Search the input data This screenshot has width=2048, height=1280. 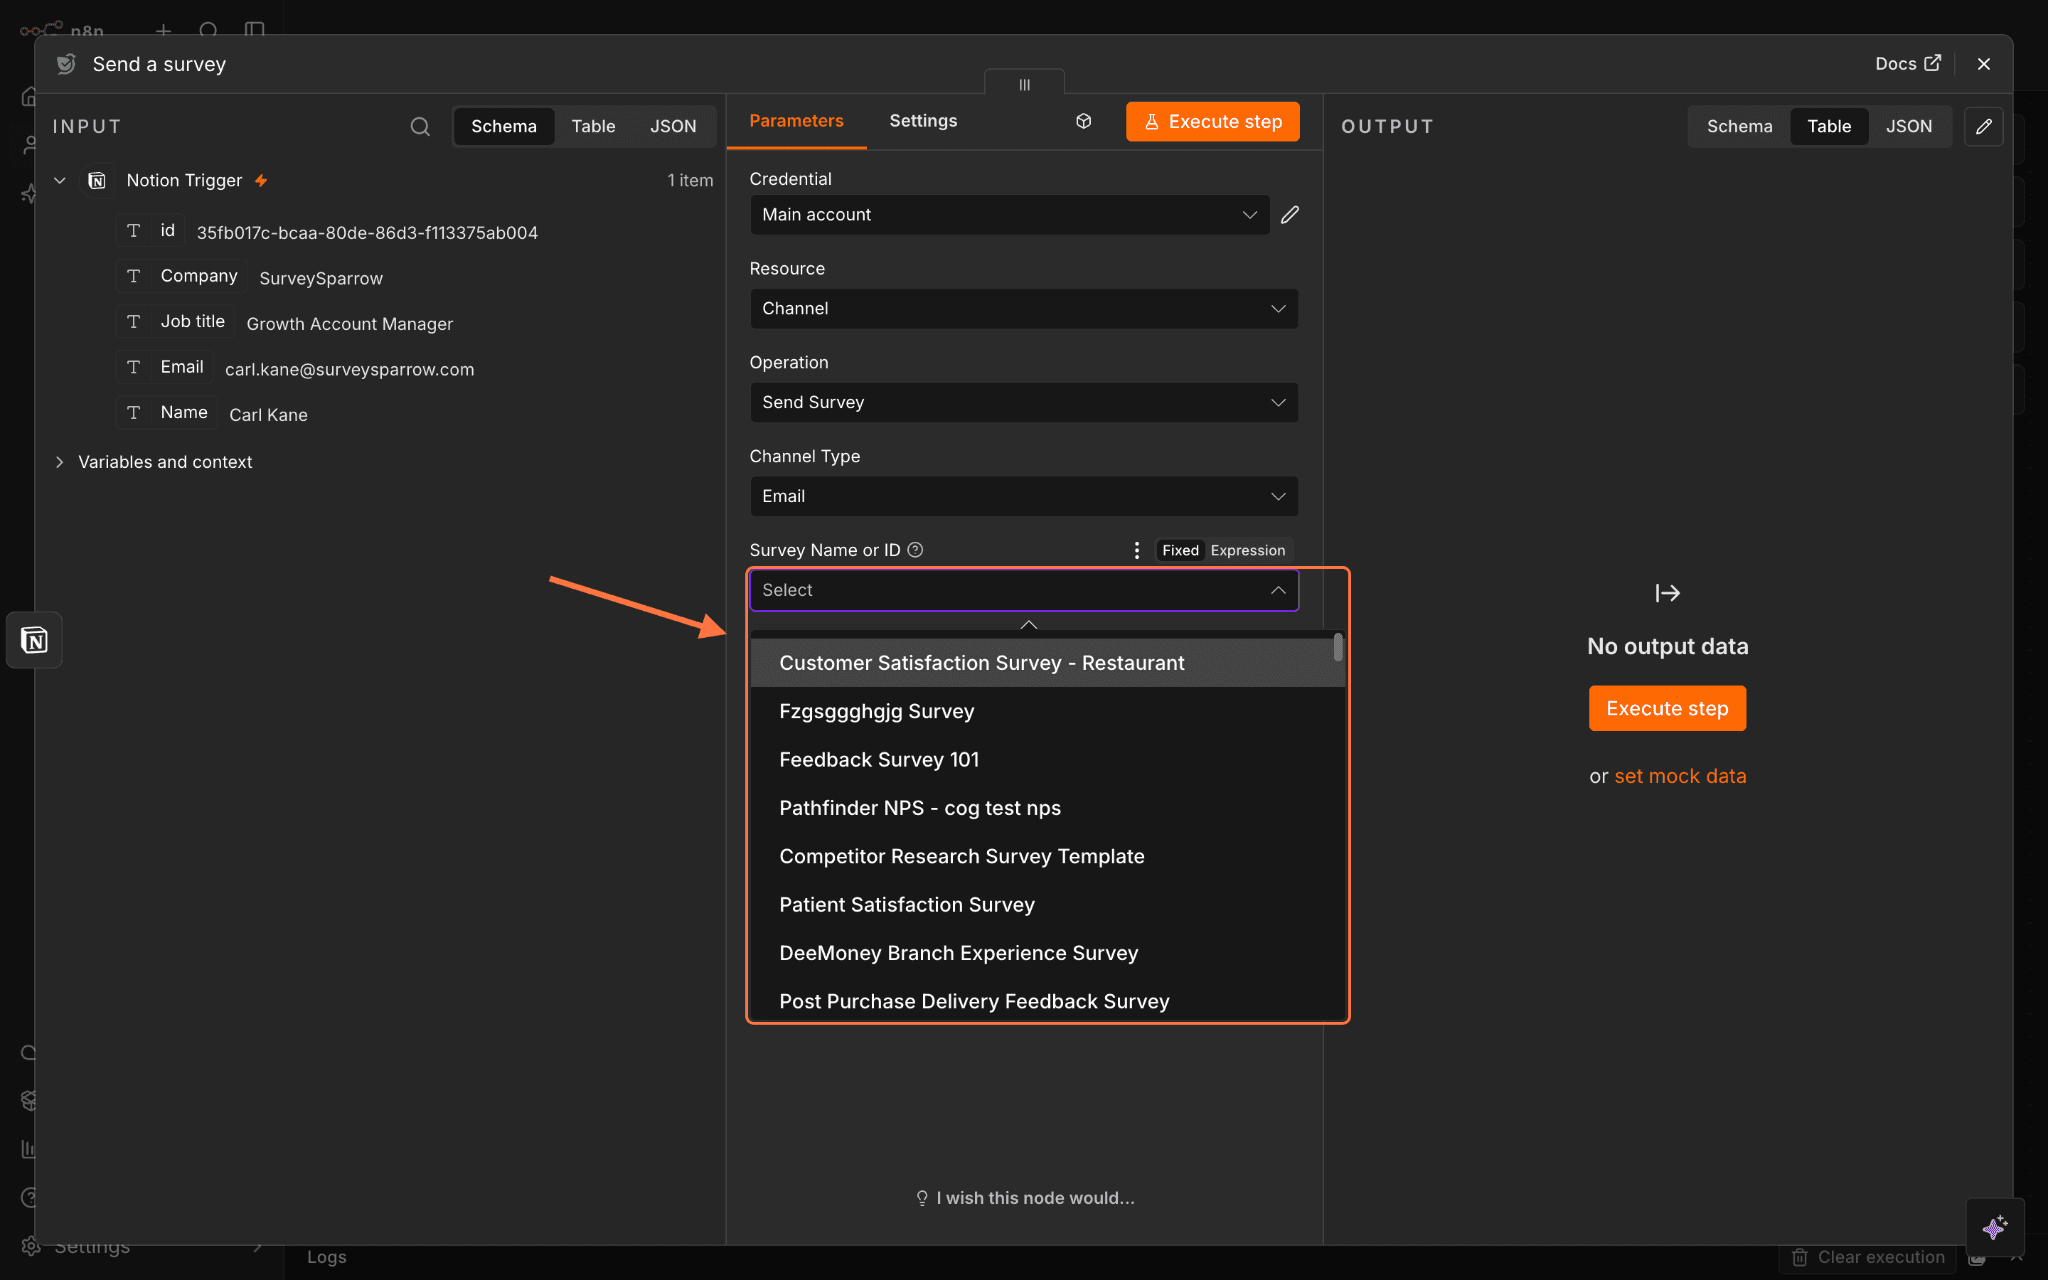[420, 126]
